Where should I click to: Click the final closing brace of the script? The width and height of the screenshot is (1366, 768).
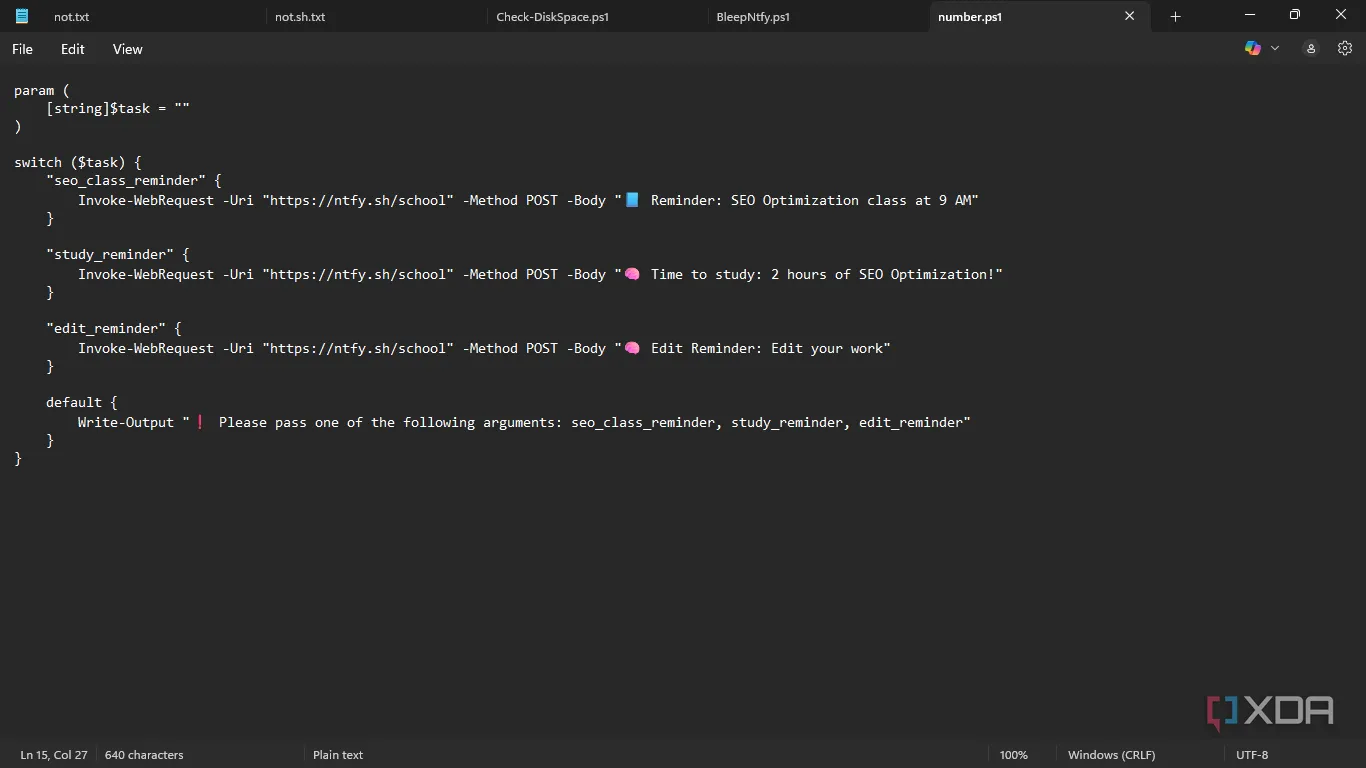[x=18, y=458]
